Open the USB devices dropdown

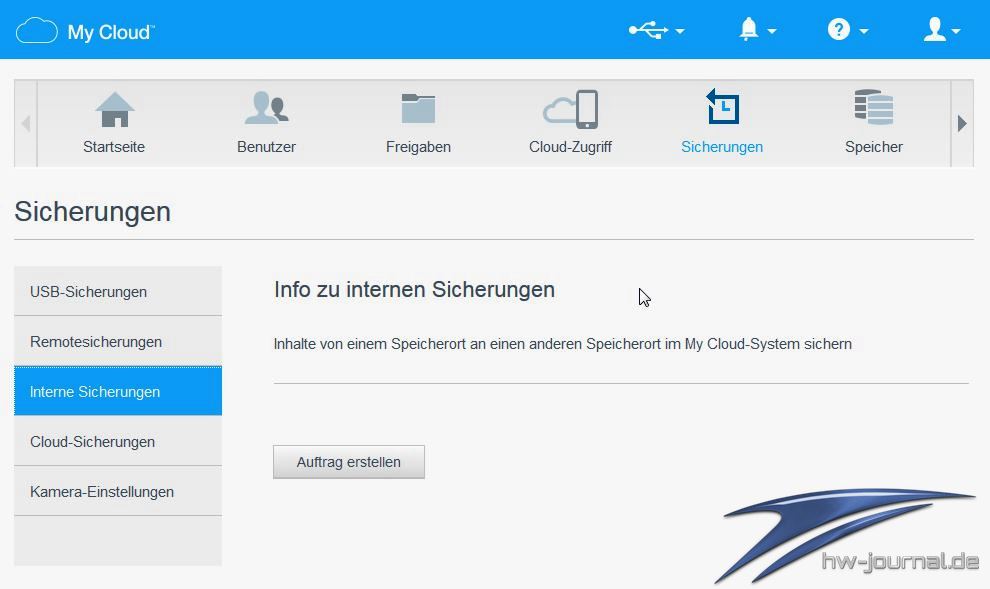pyautogui.click(x=655, y=31)
